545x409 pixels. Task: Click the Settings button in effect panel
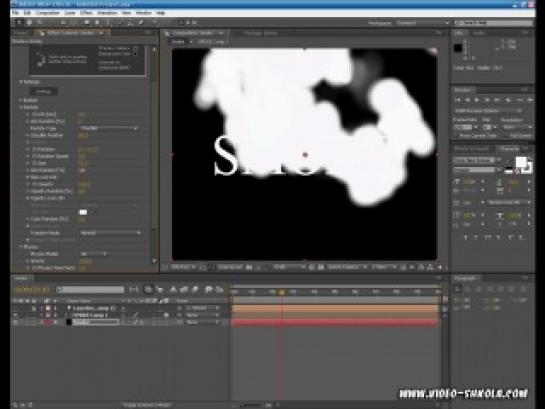tap(44, 91)
